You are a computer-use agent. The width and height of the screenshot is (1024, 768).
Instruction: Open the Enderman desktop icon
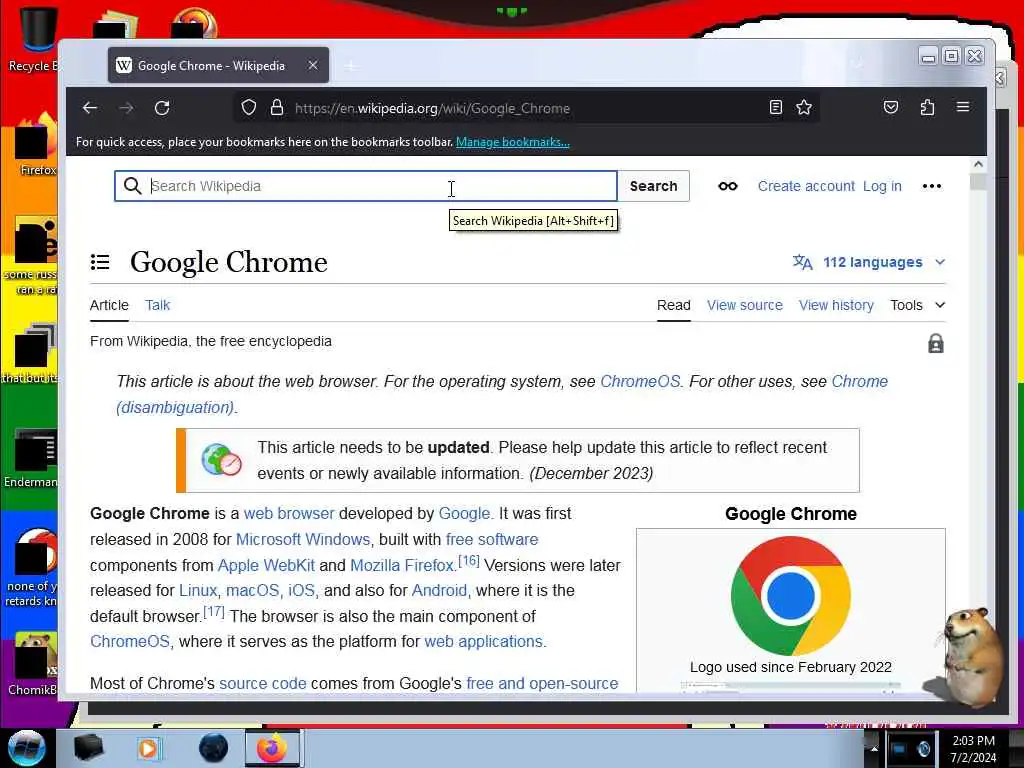pos(31,458)
